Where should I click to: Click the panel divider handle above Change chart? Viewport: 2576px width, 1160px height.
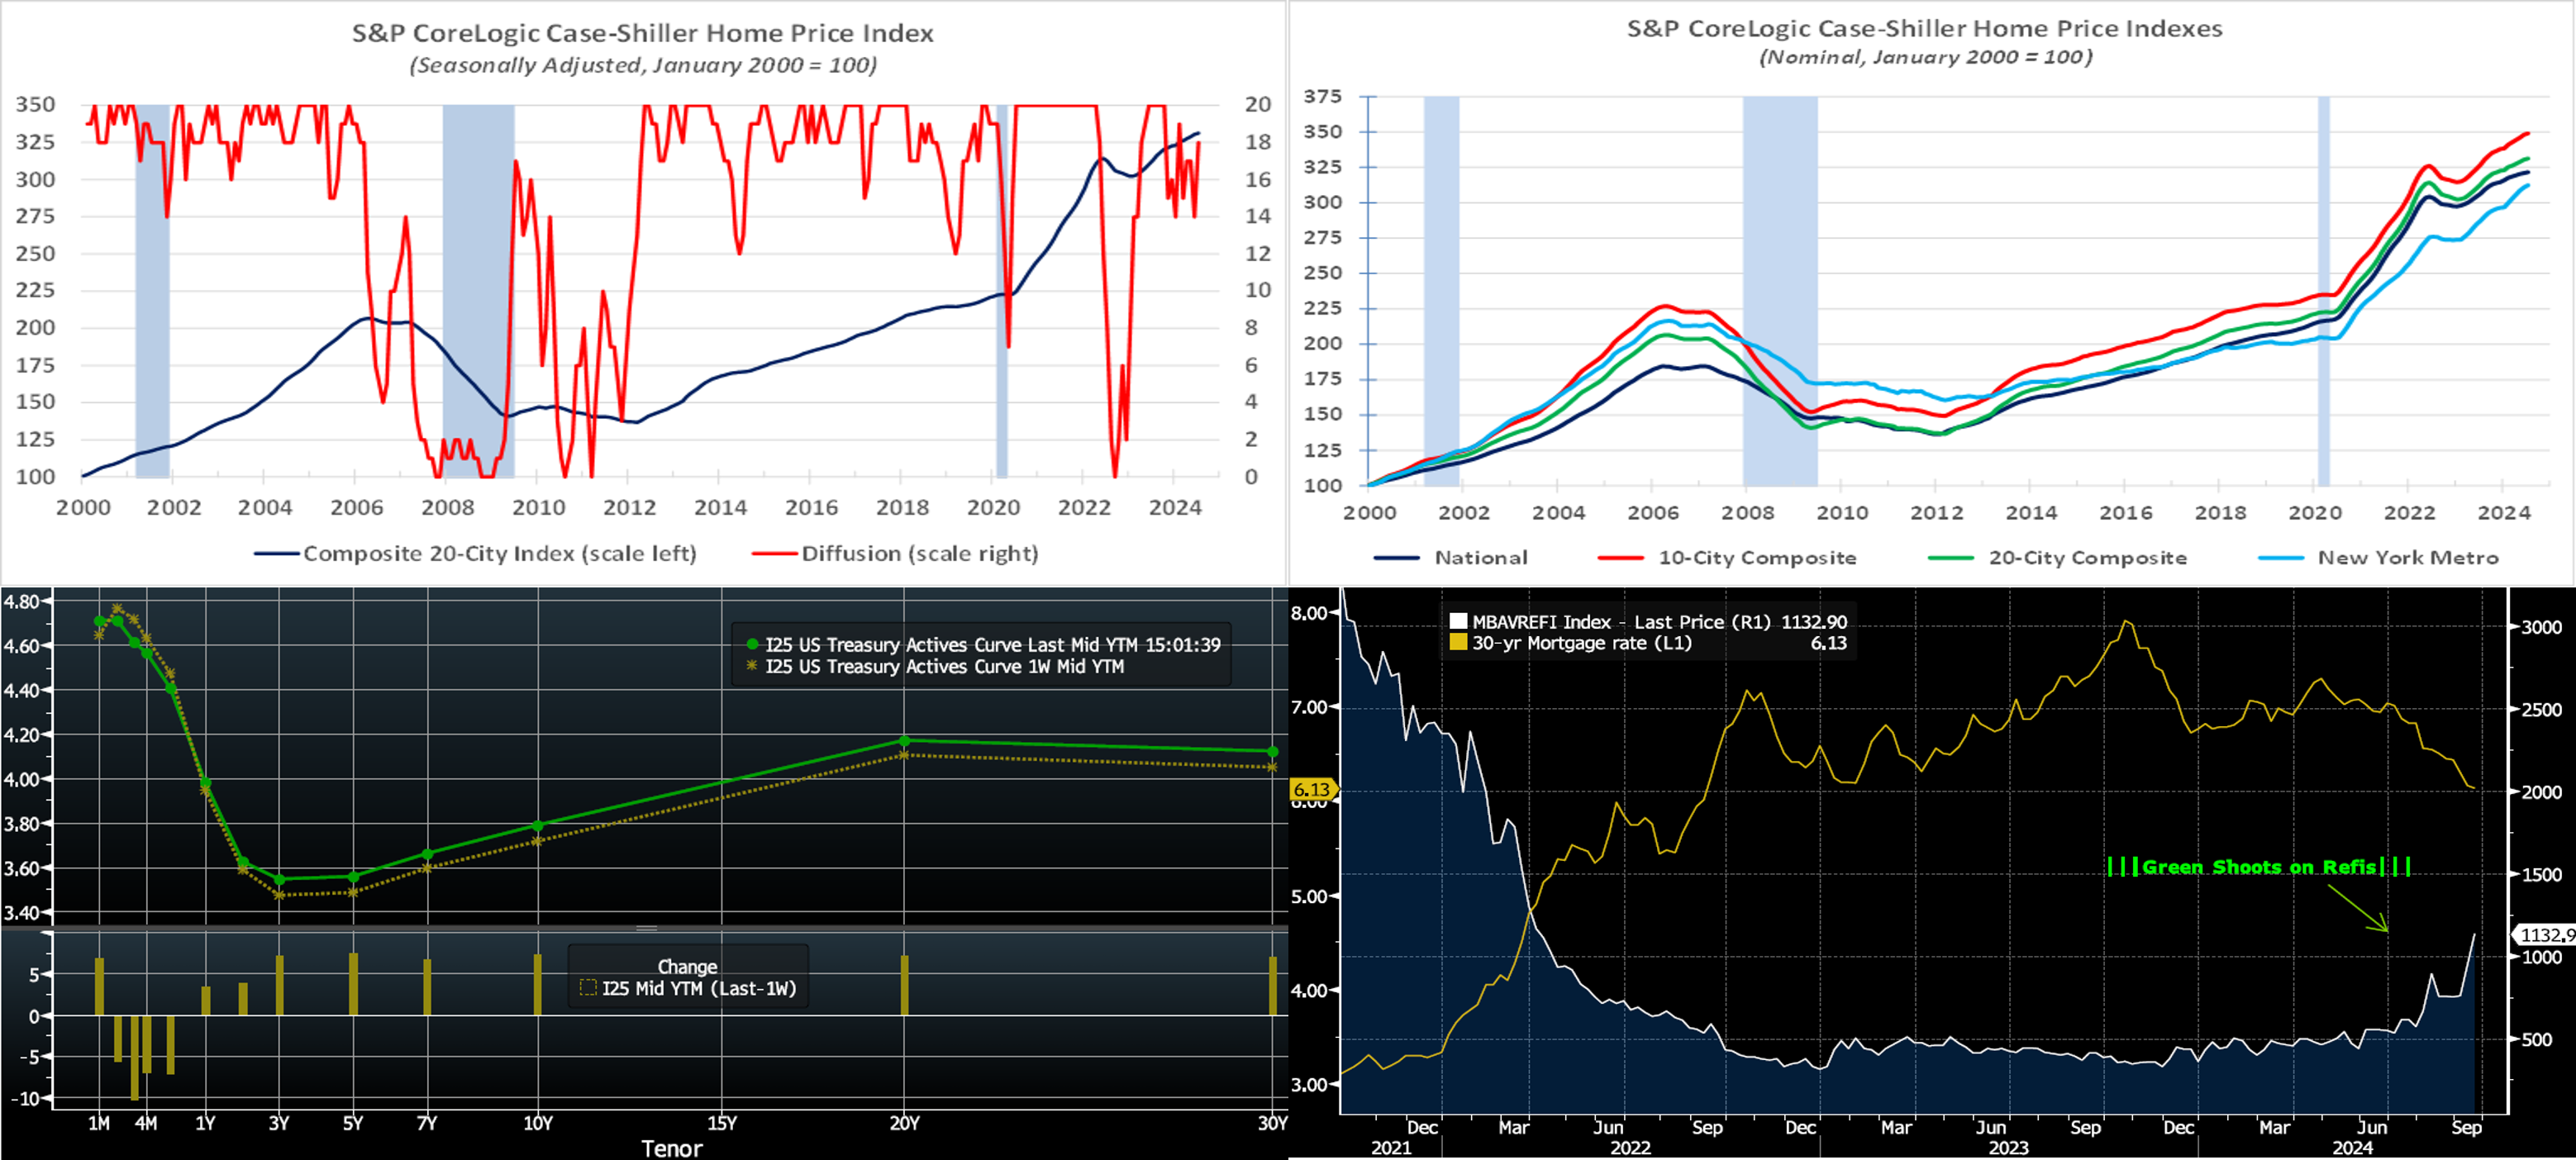click(x=646, y=928)
